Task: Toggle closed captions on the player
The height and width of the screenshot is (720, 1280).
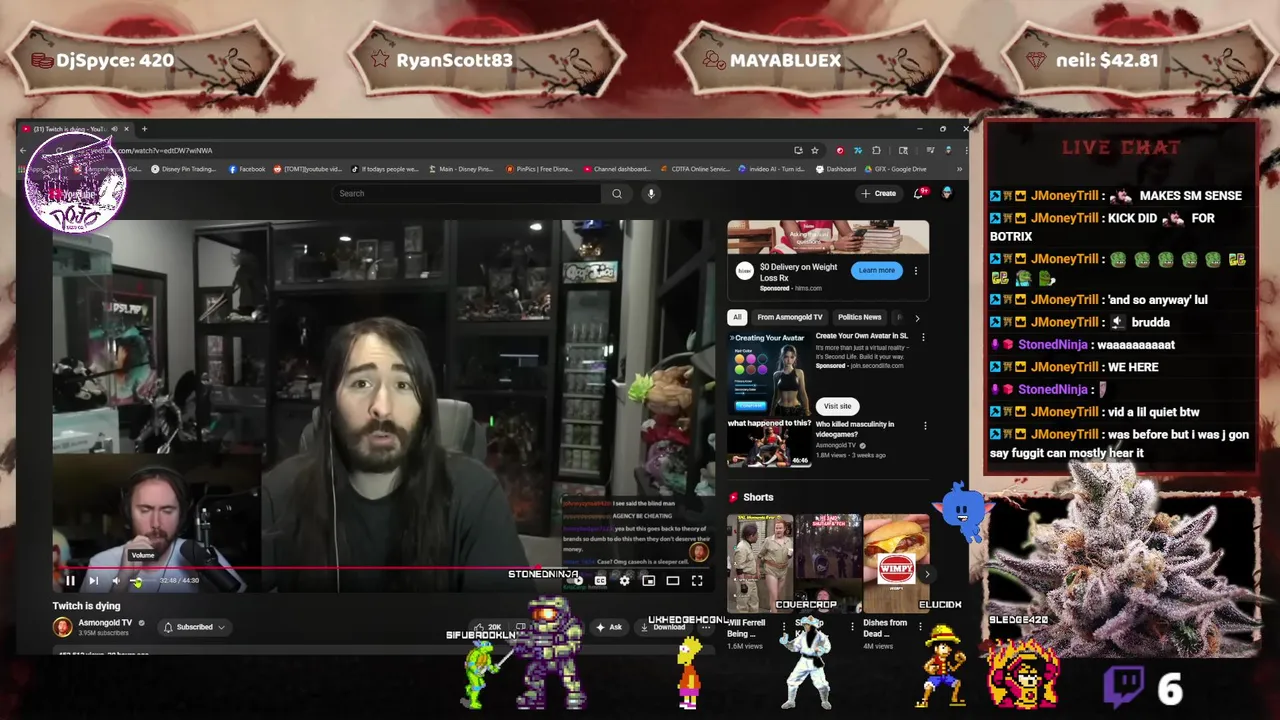Action: [600, 580]
